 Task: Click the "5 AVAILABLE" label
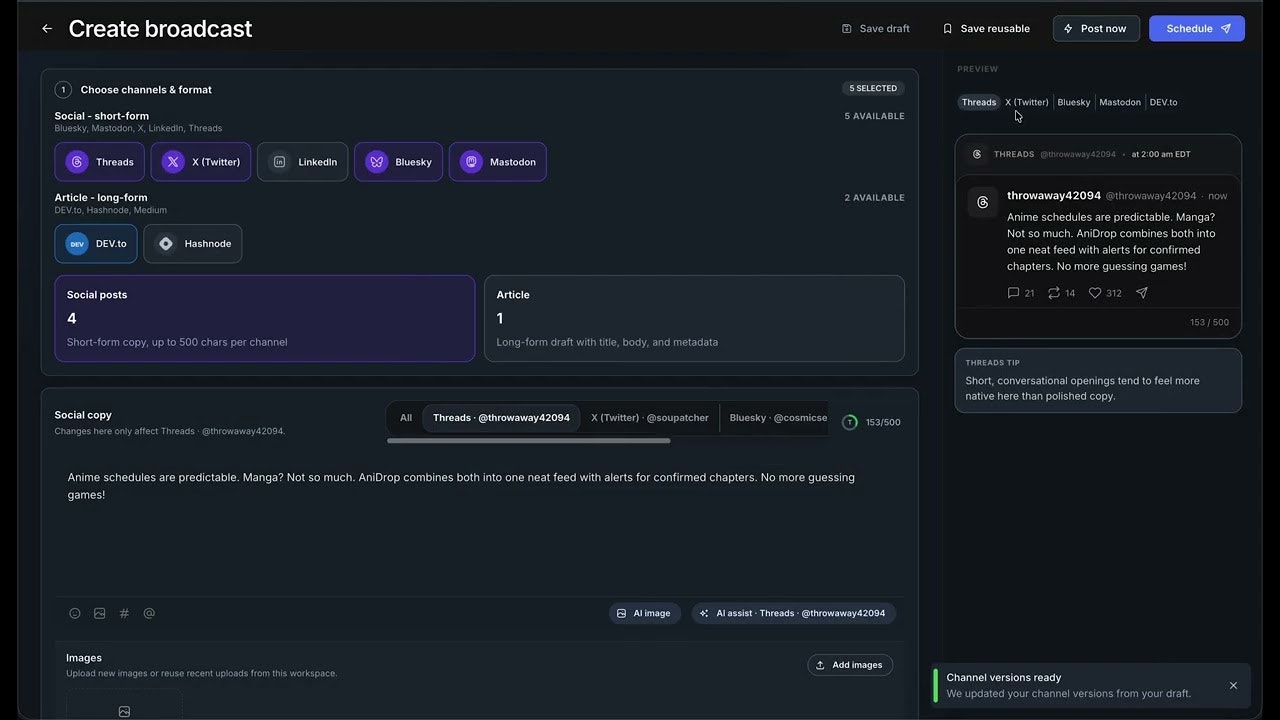(x=874, y=116)
